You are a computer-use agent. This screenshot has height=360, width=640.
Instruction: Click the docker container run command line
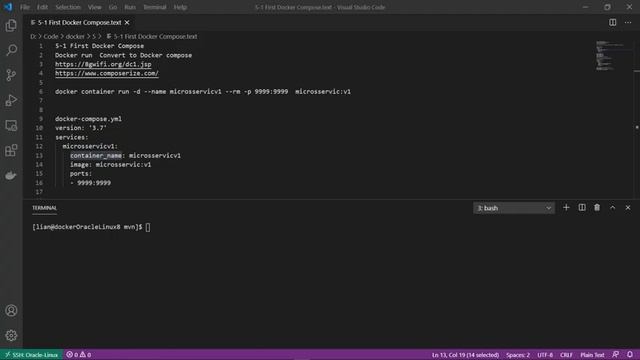tap(203, 91)
